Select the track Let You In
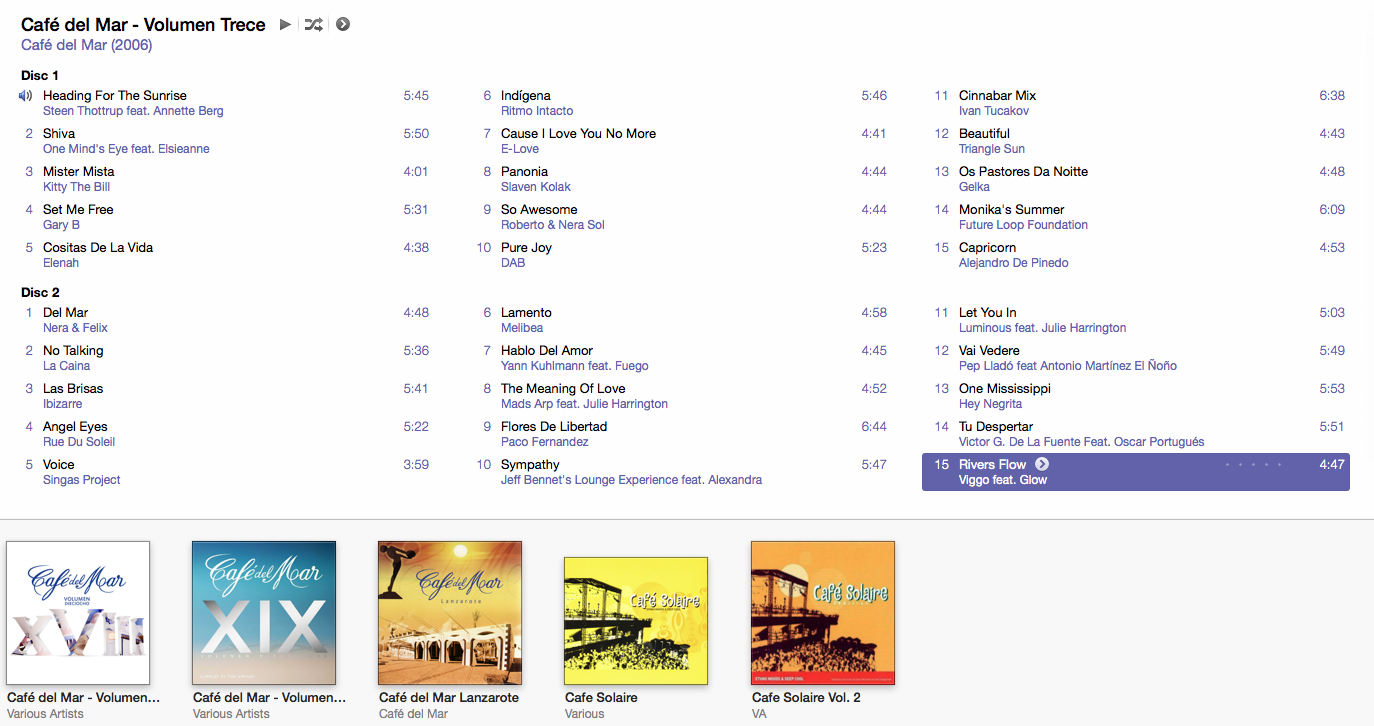 coord(988,312)
